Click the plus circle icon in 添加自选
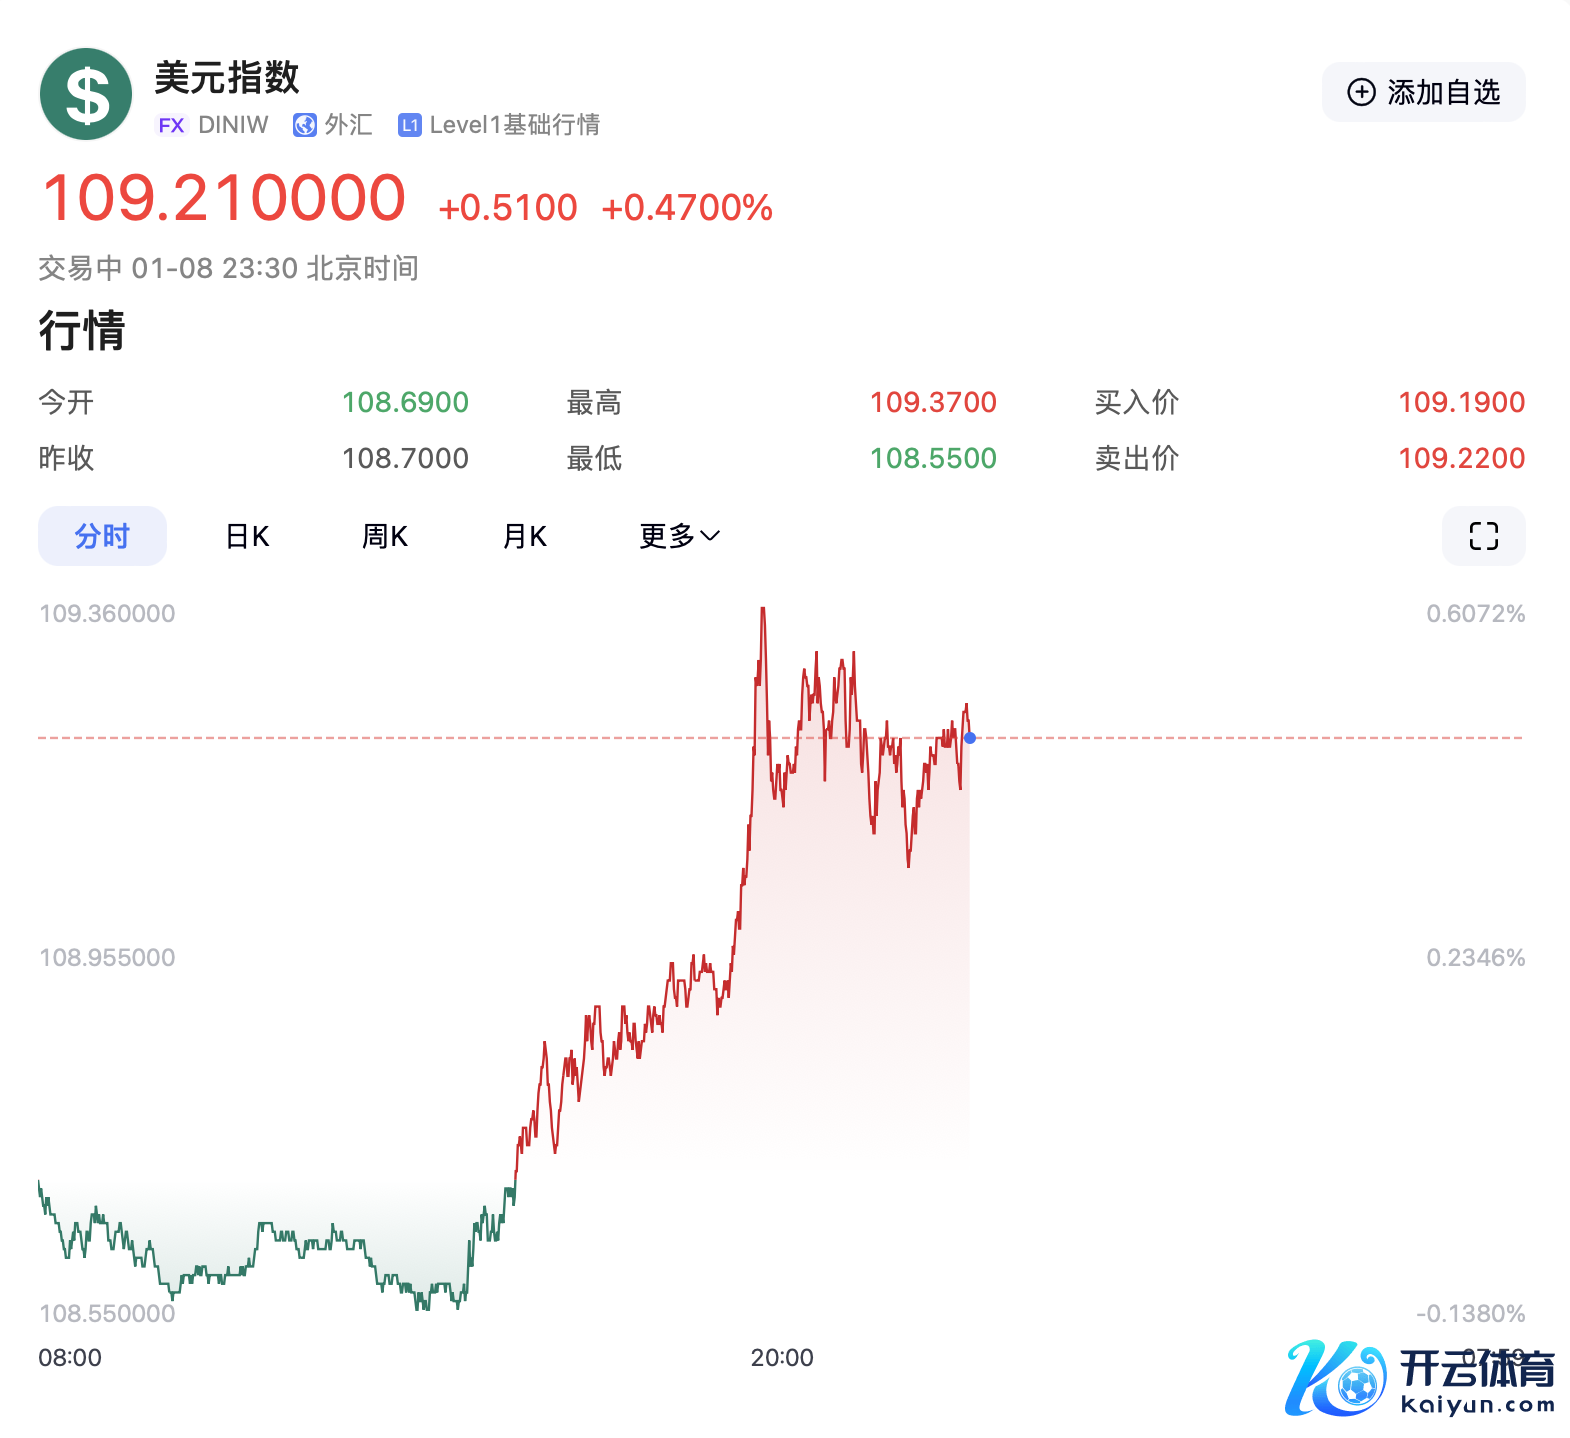Viewport: 1570px width, 1438px height. pos(1361,92)
